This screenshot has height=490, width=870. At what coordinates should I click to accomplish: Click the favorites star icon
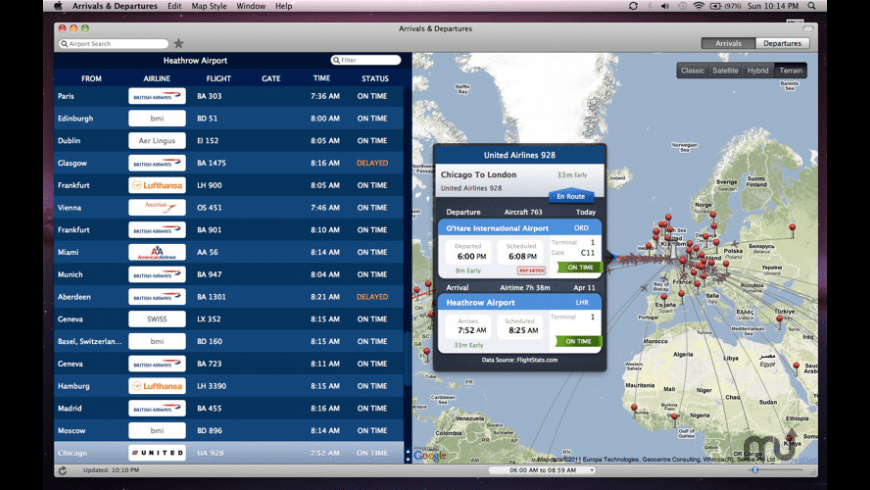coord(178,43)
